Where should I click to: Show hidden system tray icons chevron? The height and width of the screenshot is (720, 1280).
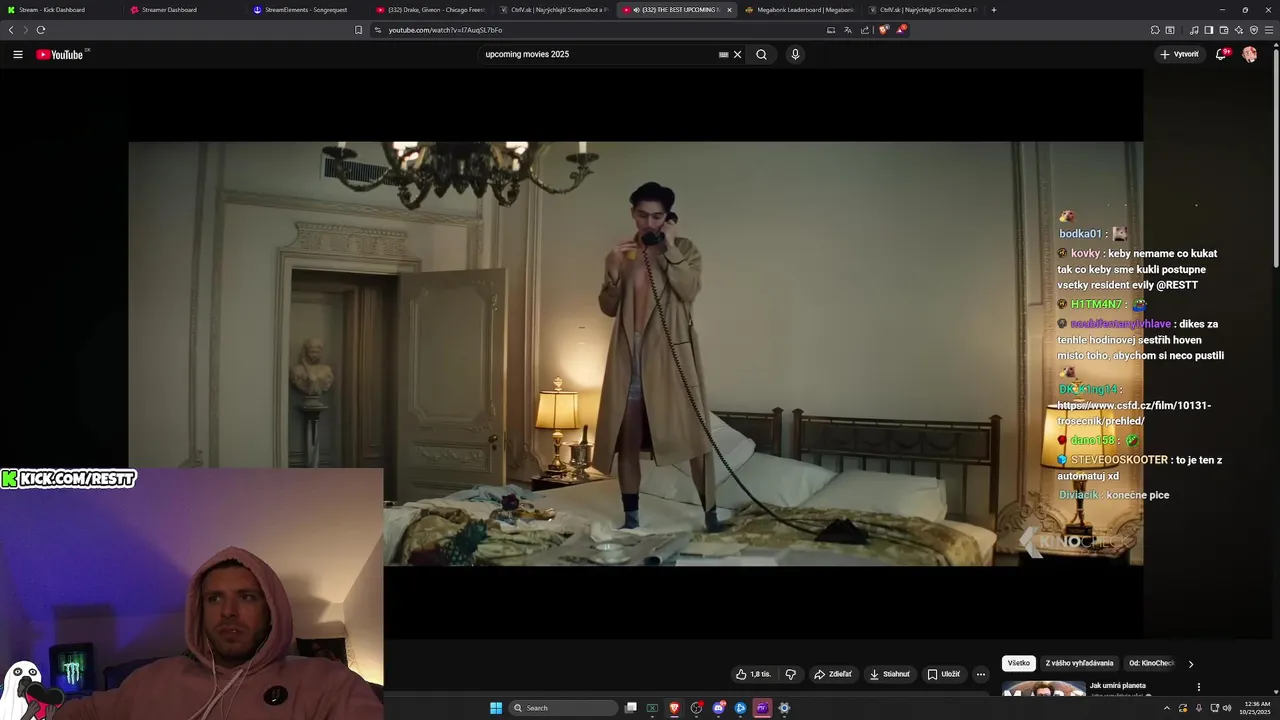[x=1167, y=708]
